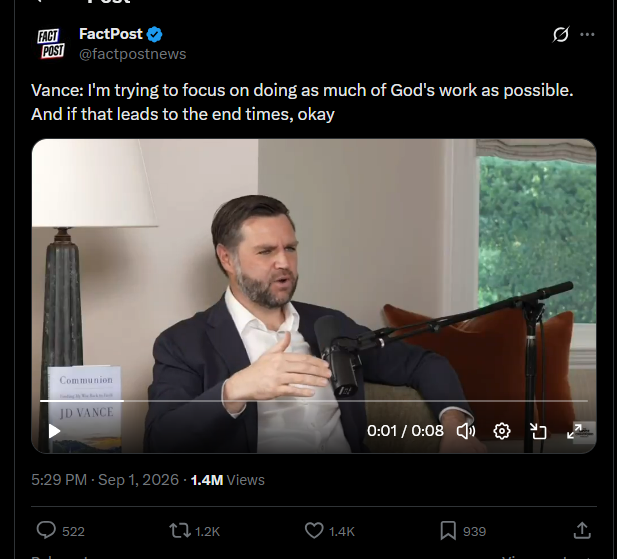Play the video

(54, 431)
